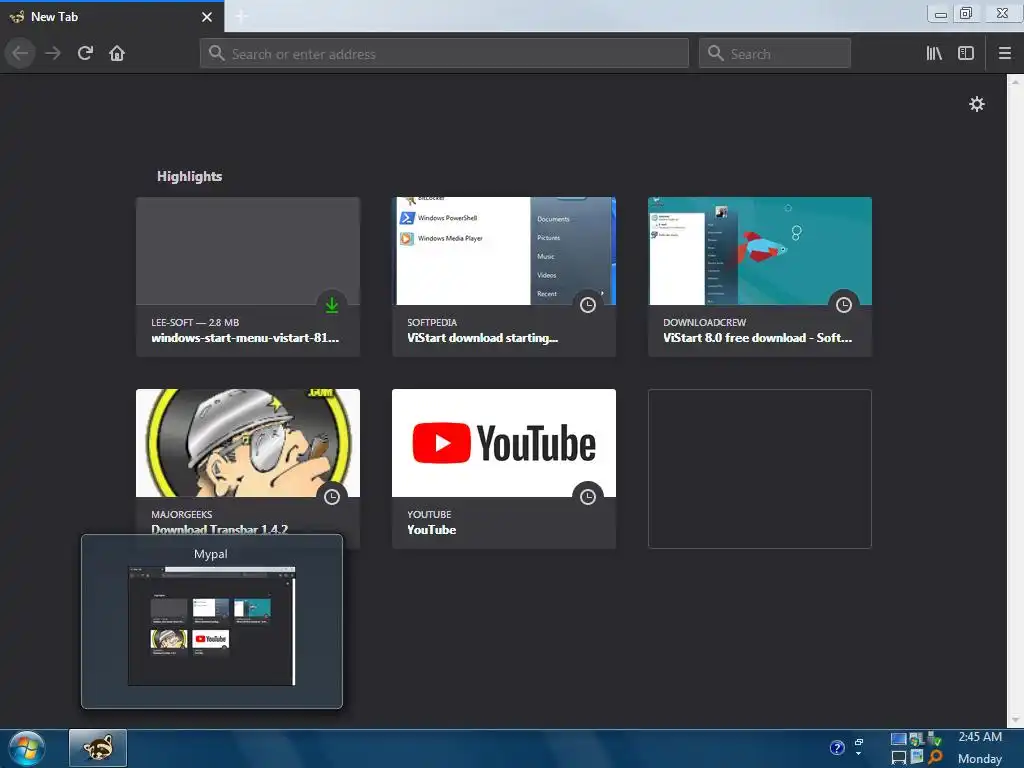Open New Tab preferences gear
The image size is (1024, 768).
pos(976,104)
